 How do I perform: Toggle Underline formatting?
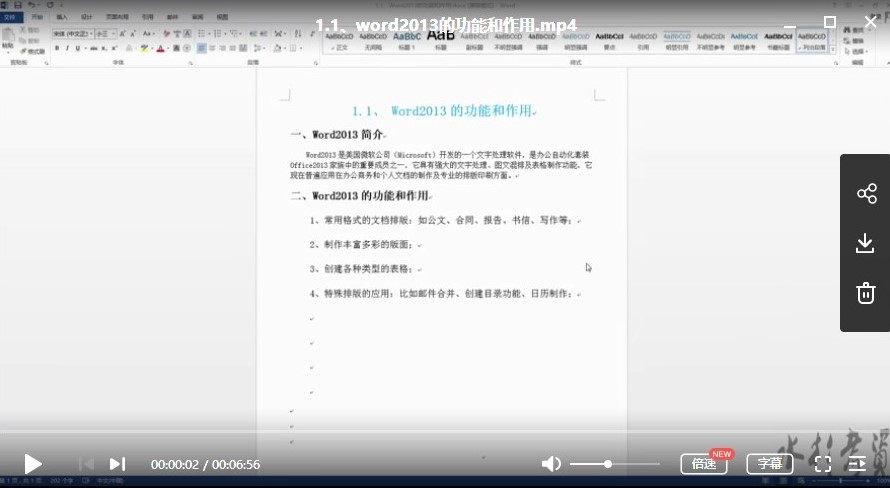click(78, 48)
